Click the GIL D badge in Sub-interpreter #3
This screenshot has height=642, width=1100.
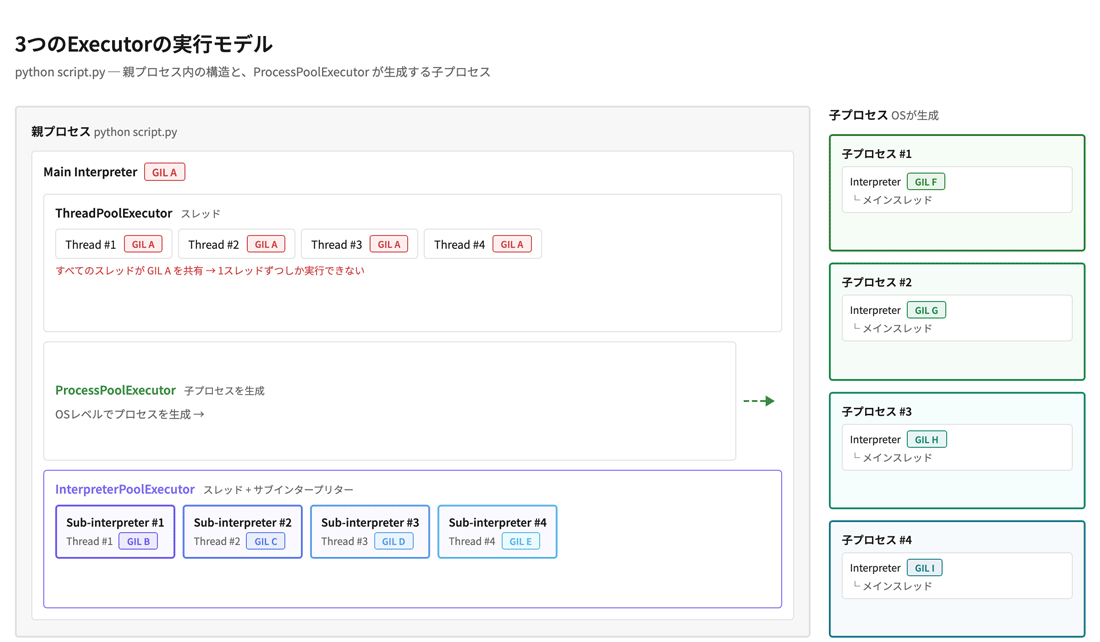[x=393, y=541]
